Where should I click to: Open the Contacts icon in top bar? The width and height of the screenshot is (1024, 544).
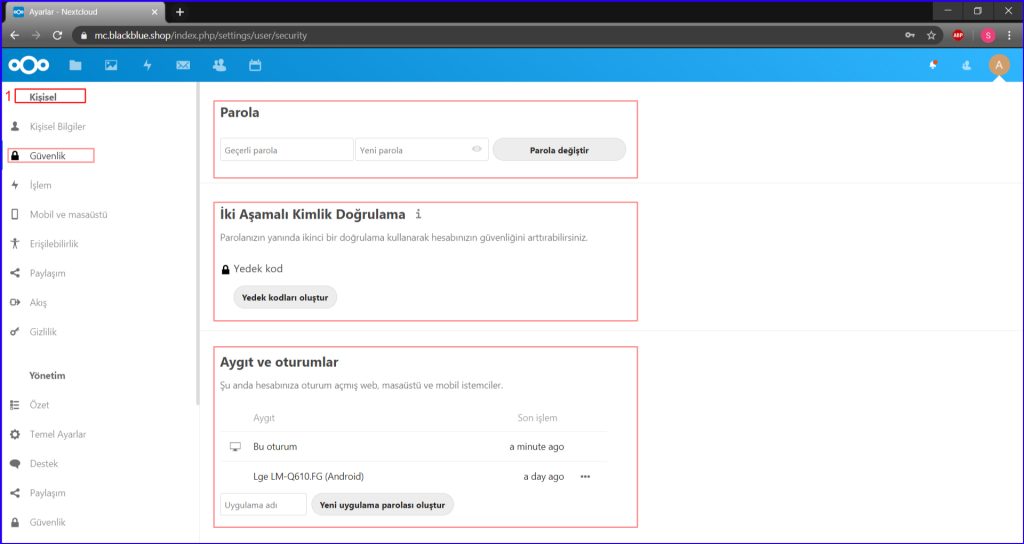pyautogui.click(x=219, y=65)
